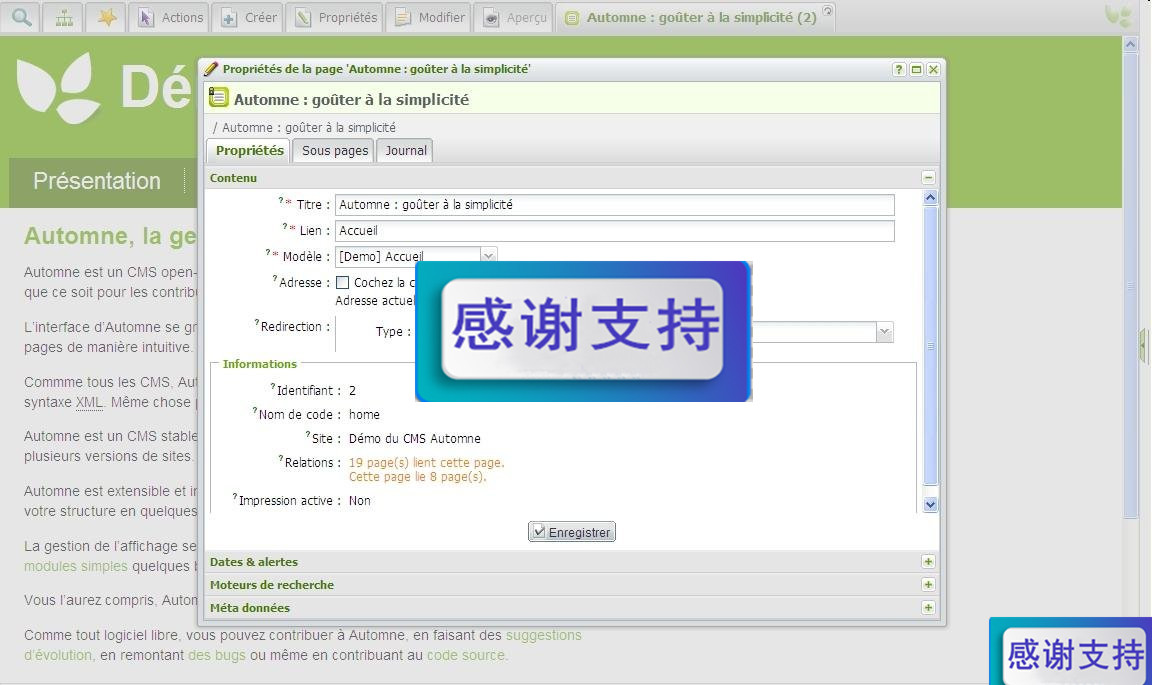Open the Présentation menu on the background page
This screenshot has width=1152, height=685.
tap(97, 181)
